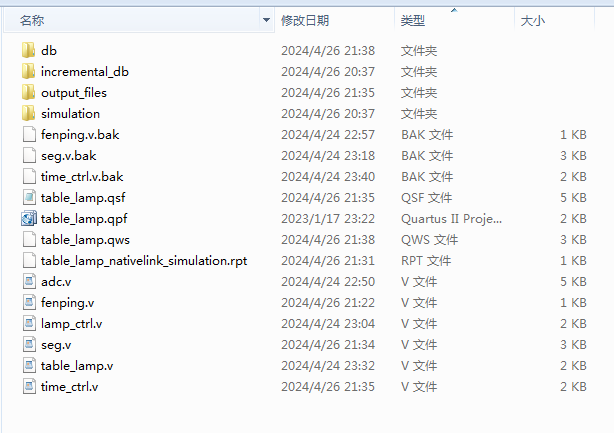The image size is (614, 433).
Task: Select the table_lamp.v file name
Action: point(77,366)
